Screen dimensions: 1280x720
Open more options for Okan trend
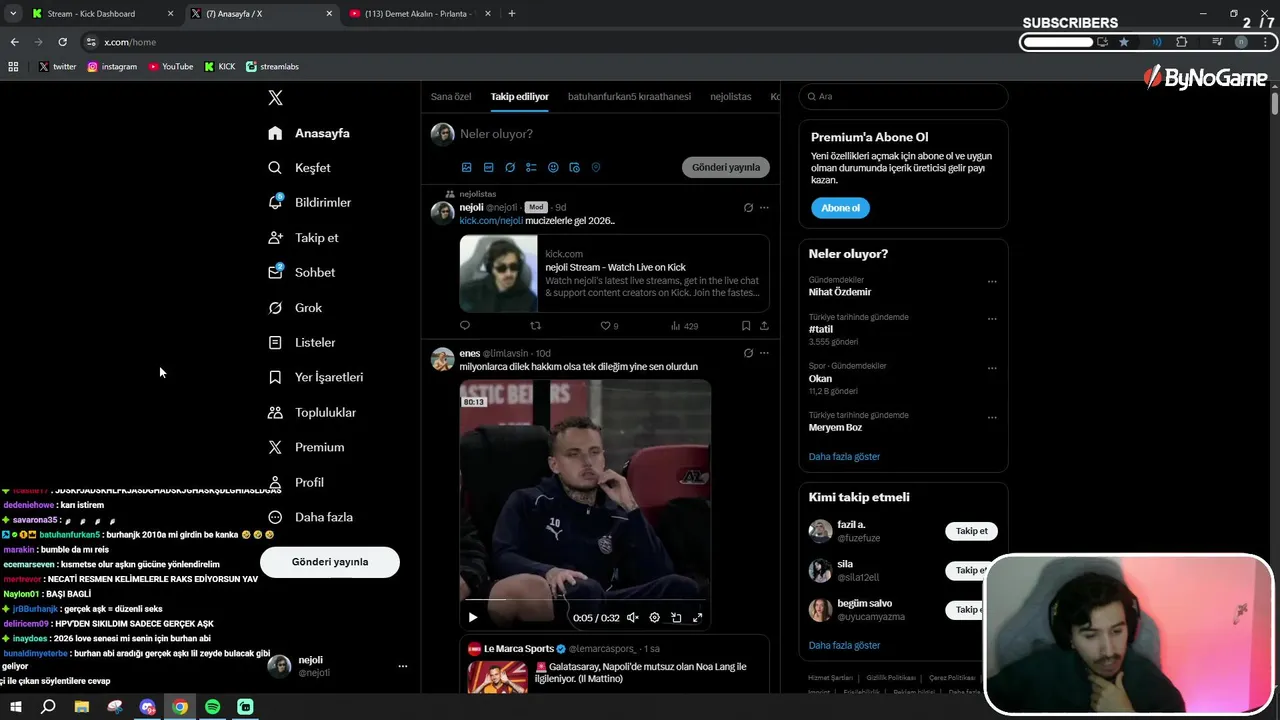pyautogui.click(x=992, y=368)
